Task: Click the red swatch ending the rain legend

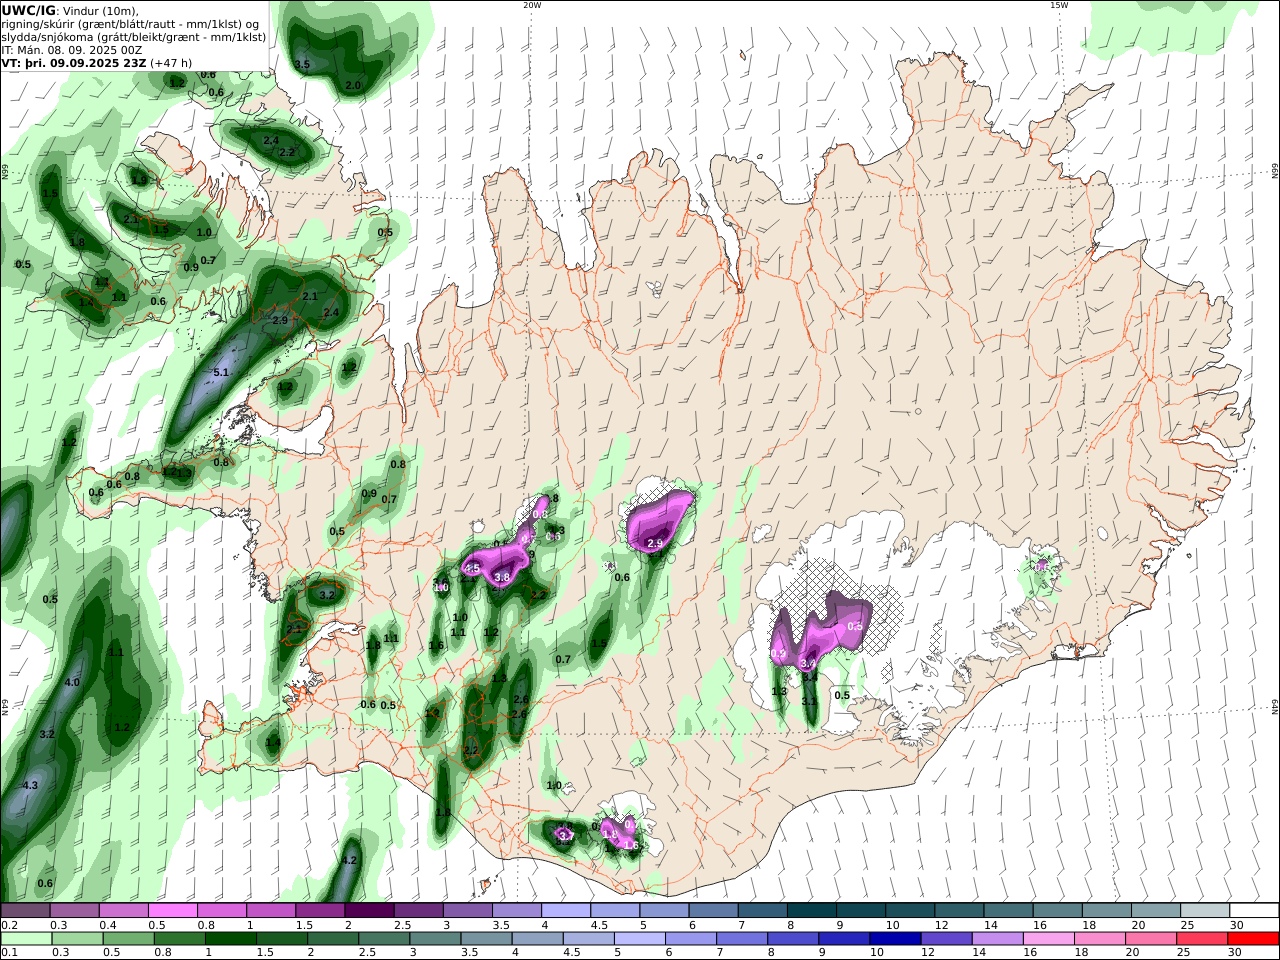Action: point(1253,939)
